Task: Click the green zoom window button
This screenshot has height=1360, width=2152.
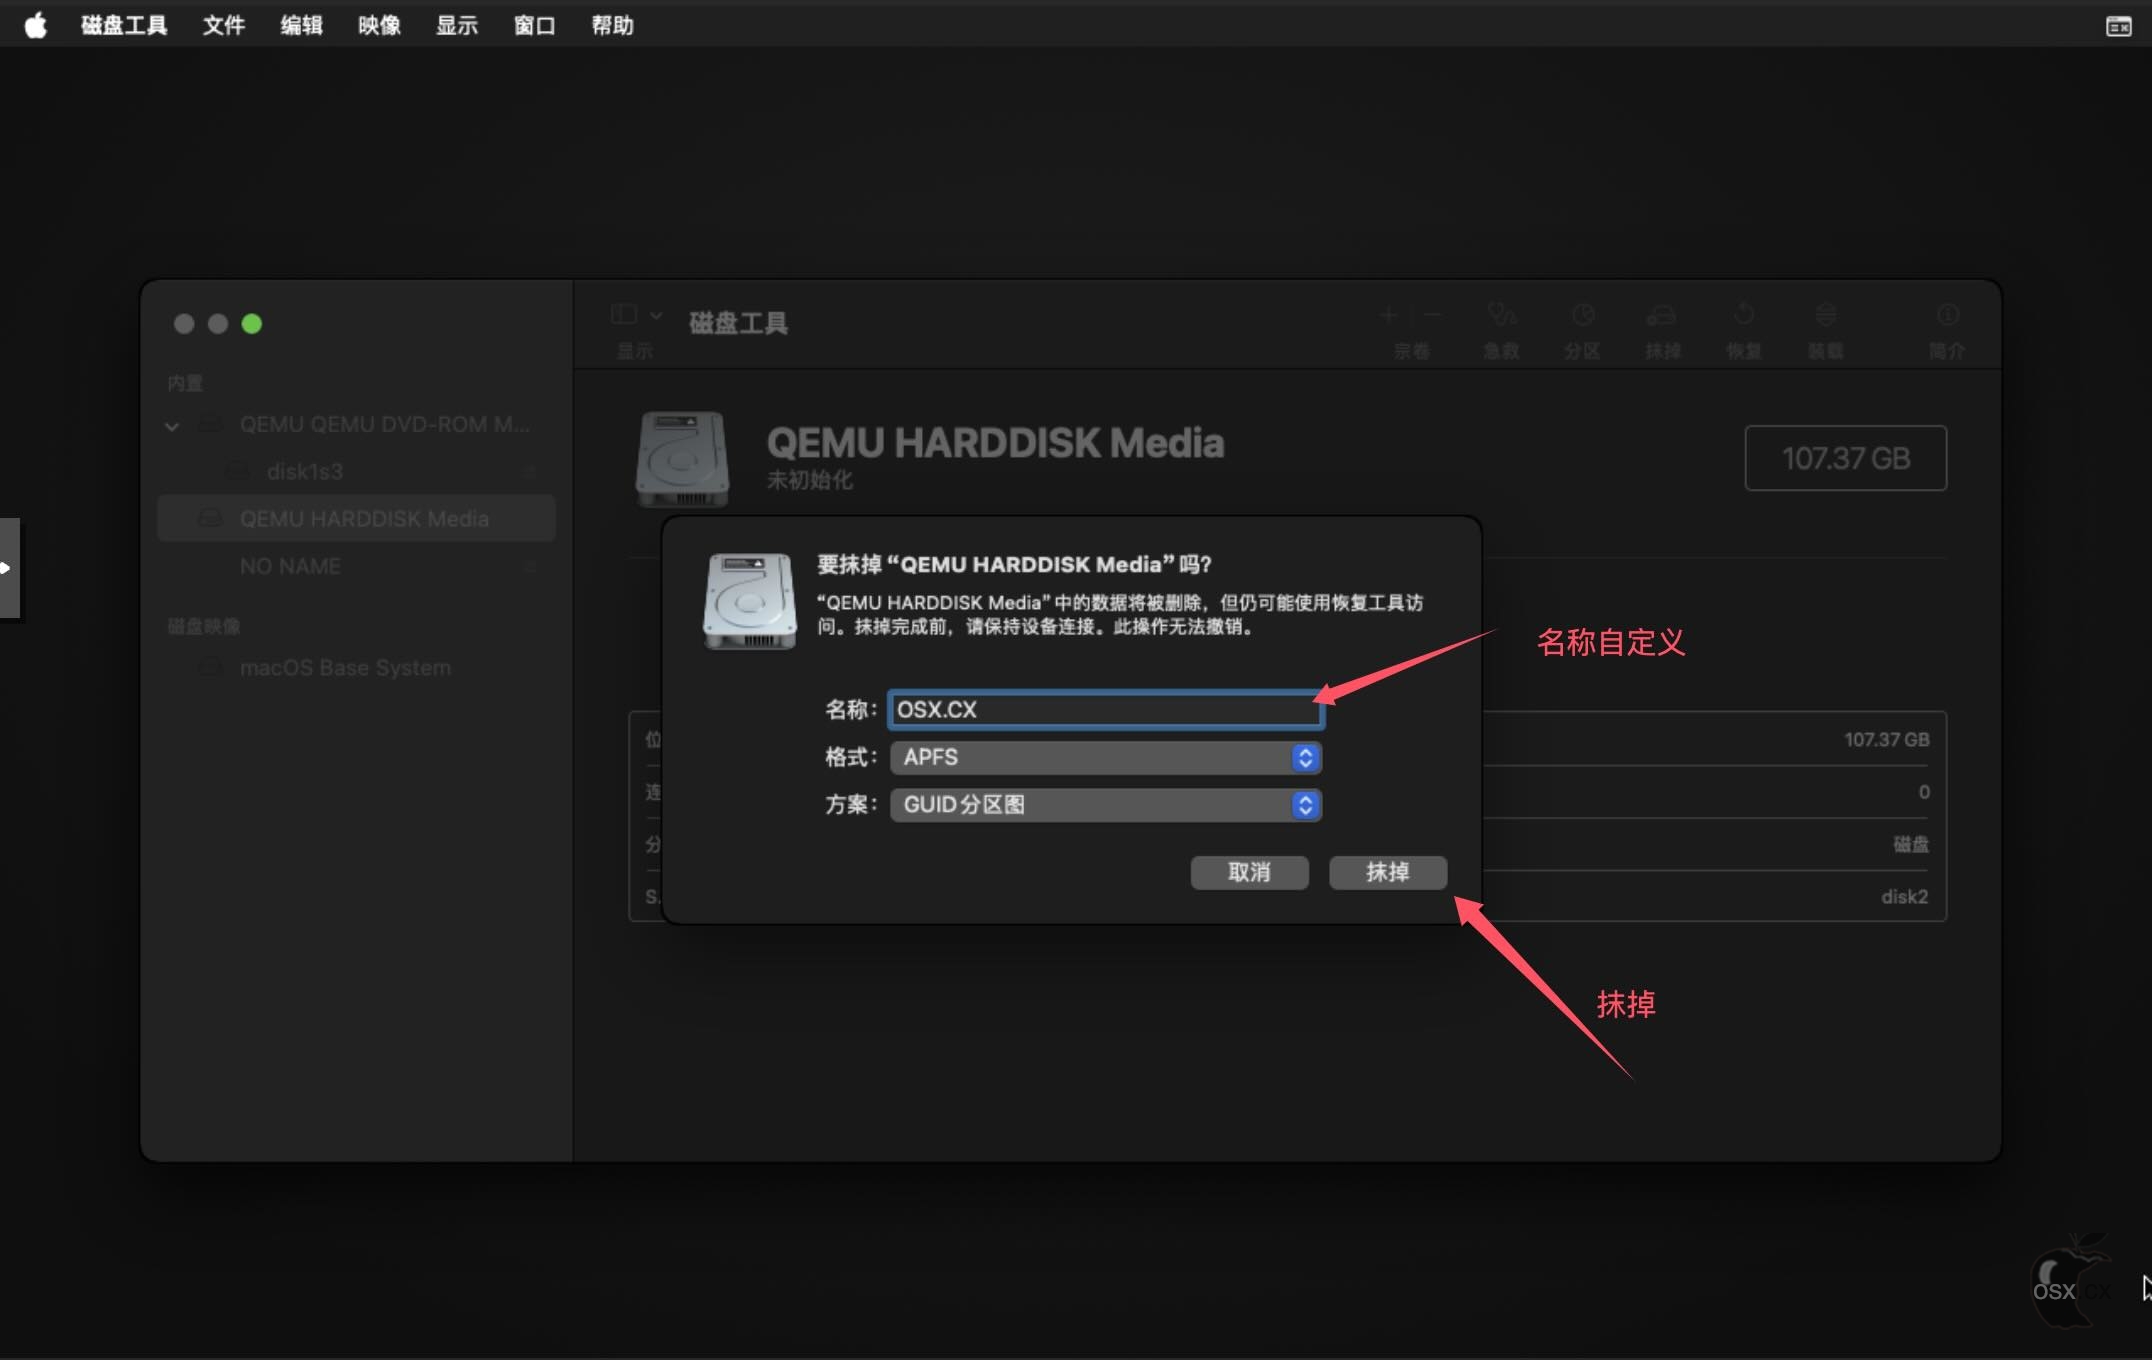Action: click(x=252, y=324)
